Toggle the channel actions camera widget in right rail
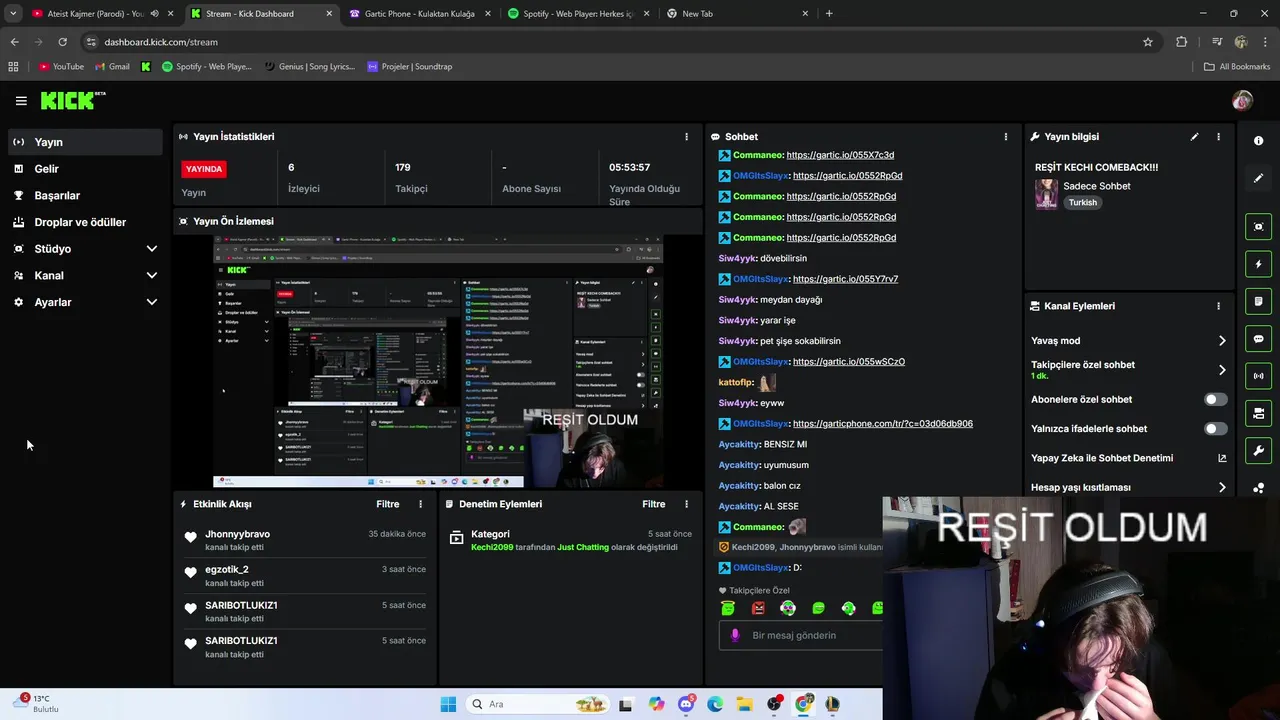The image size is (1280, 720). click(1258, 413)
